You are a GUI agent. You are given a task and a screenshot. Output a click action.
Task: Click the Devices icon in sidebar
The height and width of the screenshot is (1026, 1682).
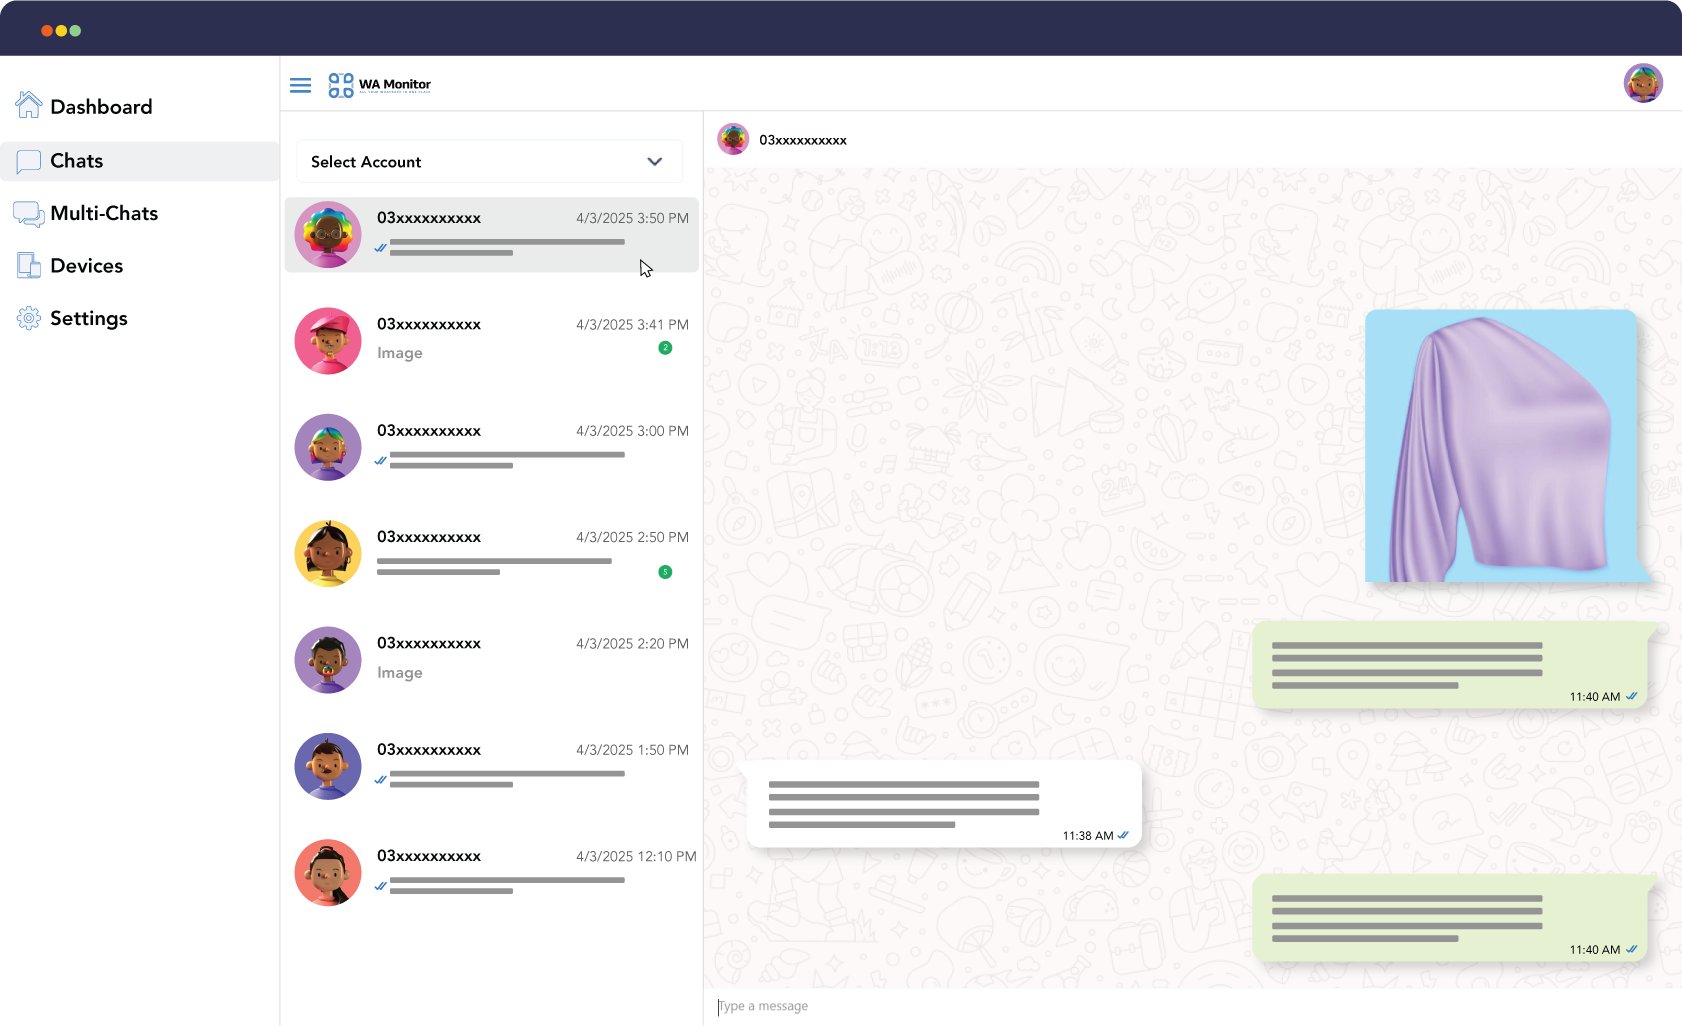point(29,266)
